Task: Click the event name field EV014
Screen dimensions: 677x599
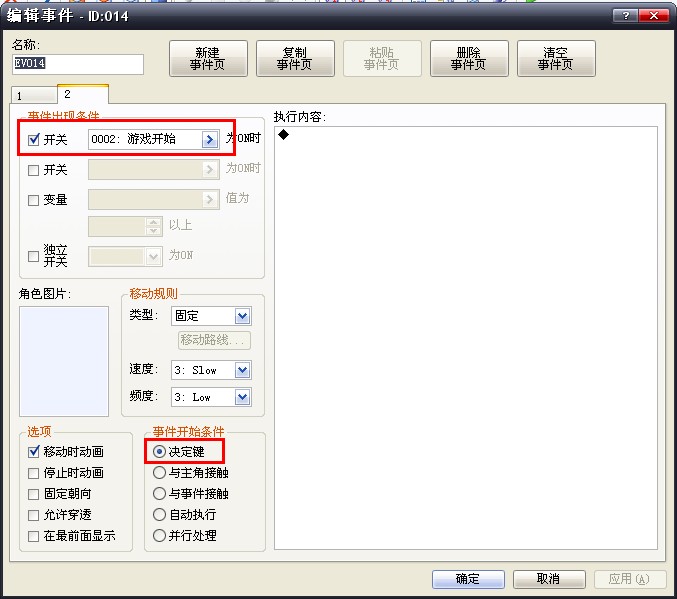Action: [x=78, y=64]
